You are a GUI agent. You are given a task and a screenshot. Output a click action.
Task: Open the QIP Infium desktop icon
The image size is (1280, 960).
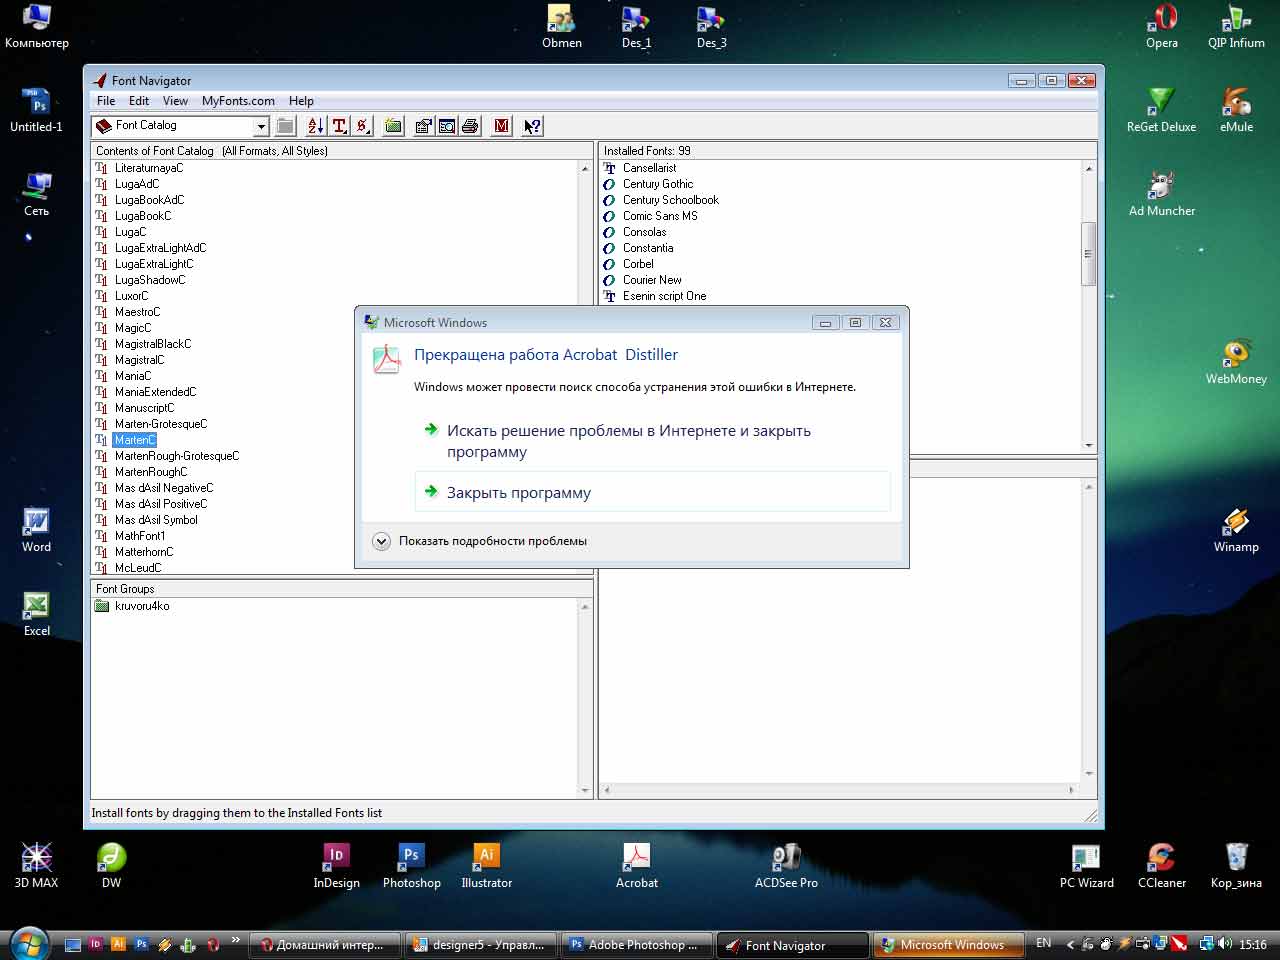point(1236,27)
